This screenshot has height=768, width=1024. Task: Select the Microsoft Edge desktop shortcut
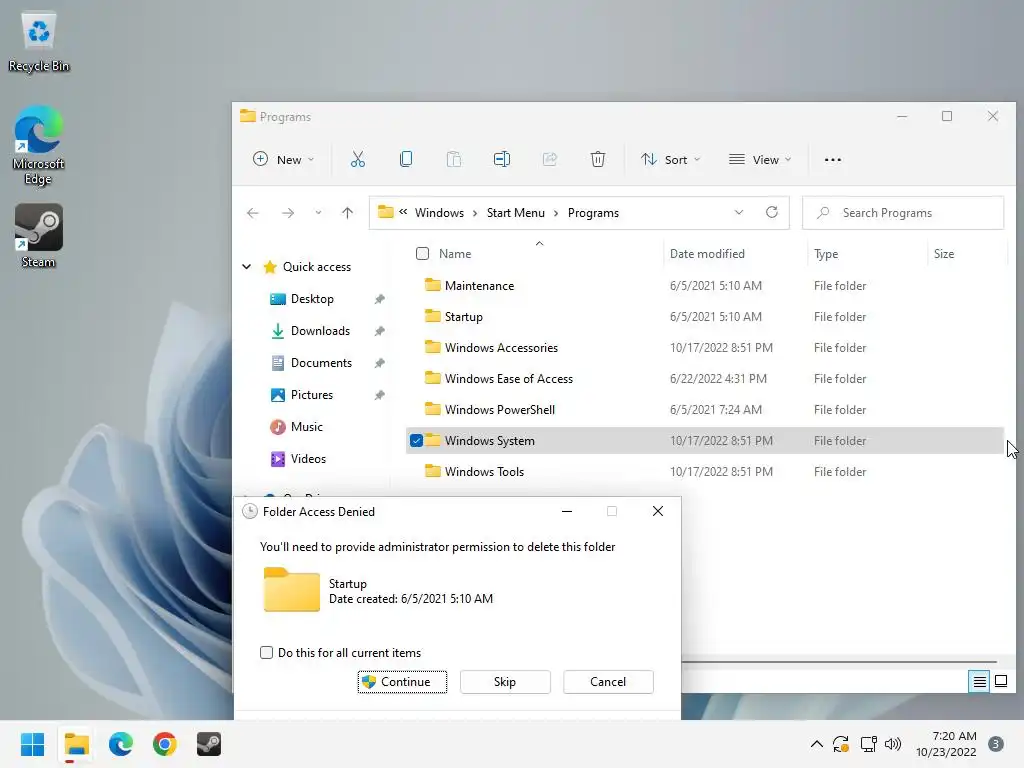[x=39, y=145]
